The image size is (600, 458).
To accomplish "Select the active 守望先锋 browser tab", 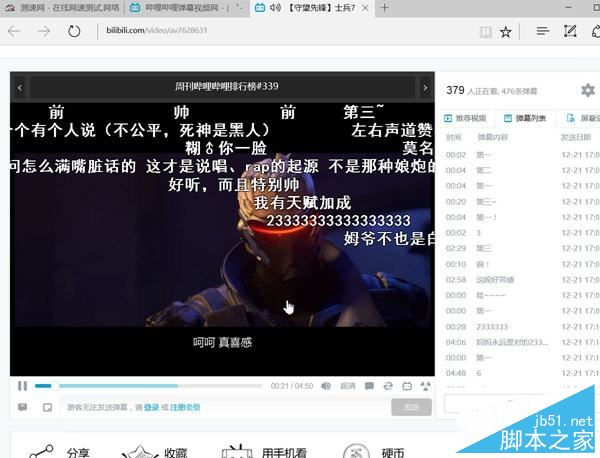I will click(x=312, y=8).
